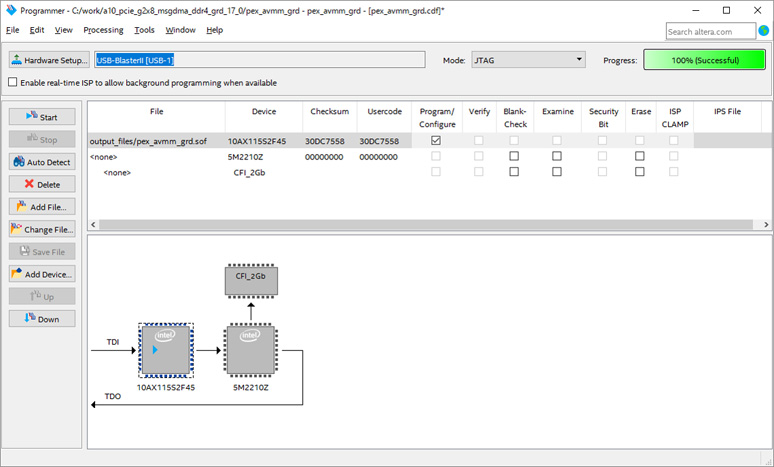Screen dimensions: 774x467
Task: Click the globe icon beside search box
Action: [764, 31]
